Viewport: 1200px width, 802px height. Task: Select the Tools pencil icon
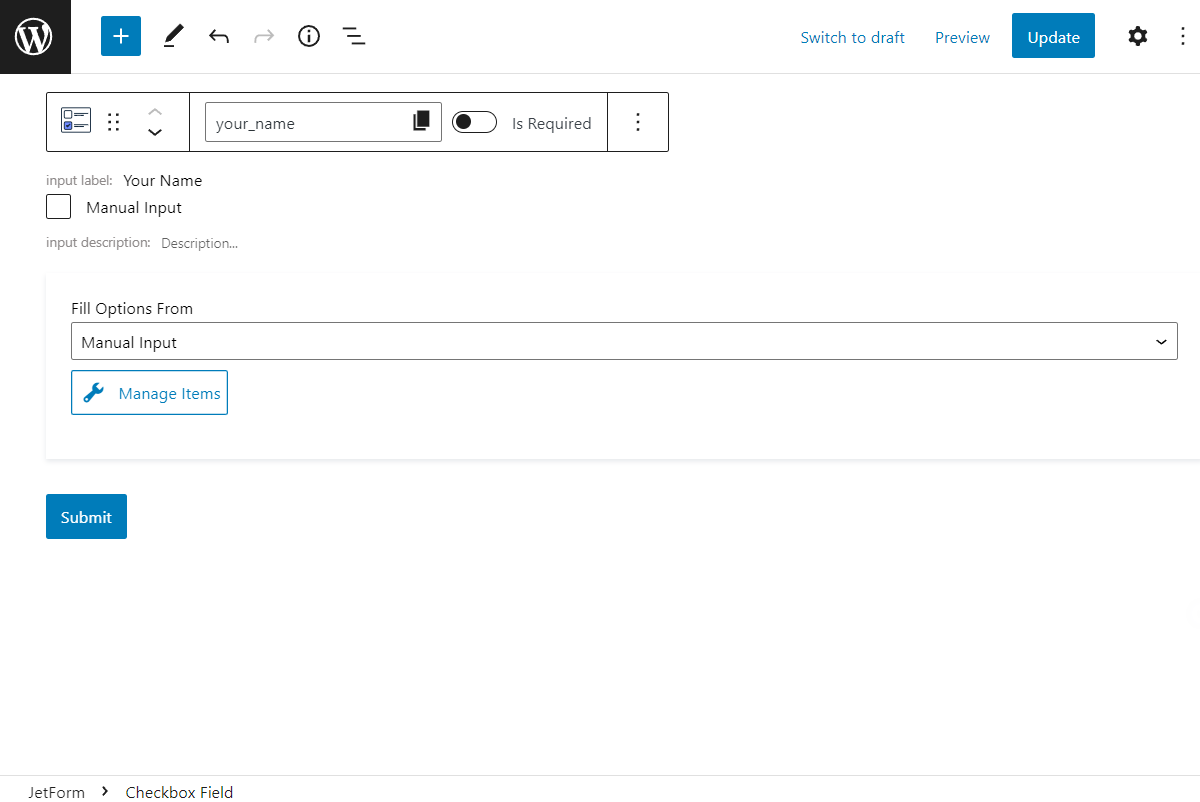pos(172,36)
